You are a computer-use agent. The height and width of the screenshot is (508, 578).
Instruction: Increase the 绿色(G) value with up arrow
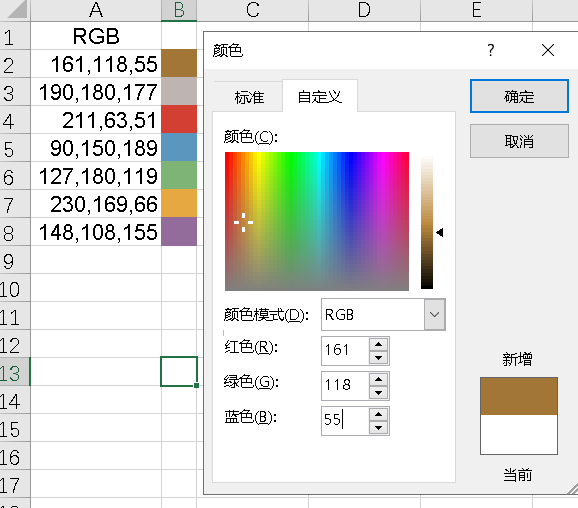click(x=379, y=380)
